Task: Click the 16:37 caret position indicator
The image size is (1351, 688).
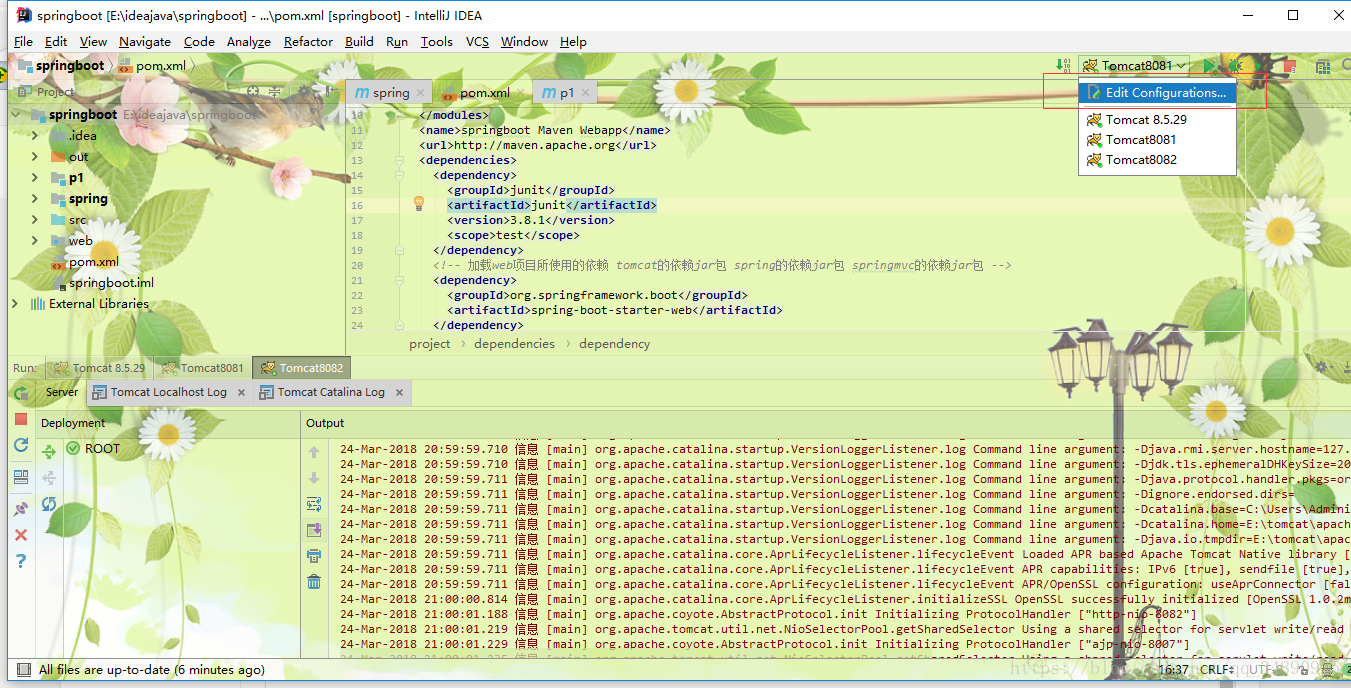Action: pyautogui.click(x=1174, y=670)
